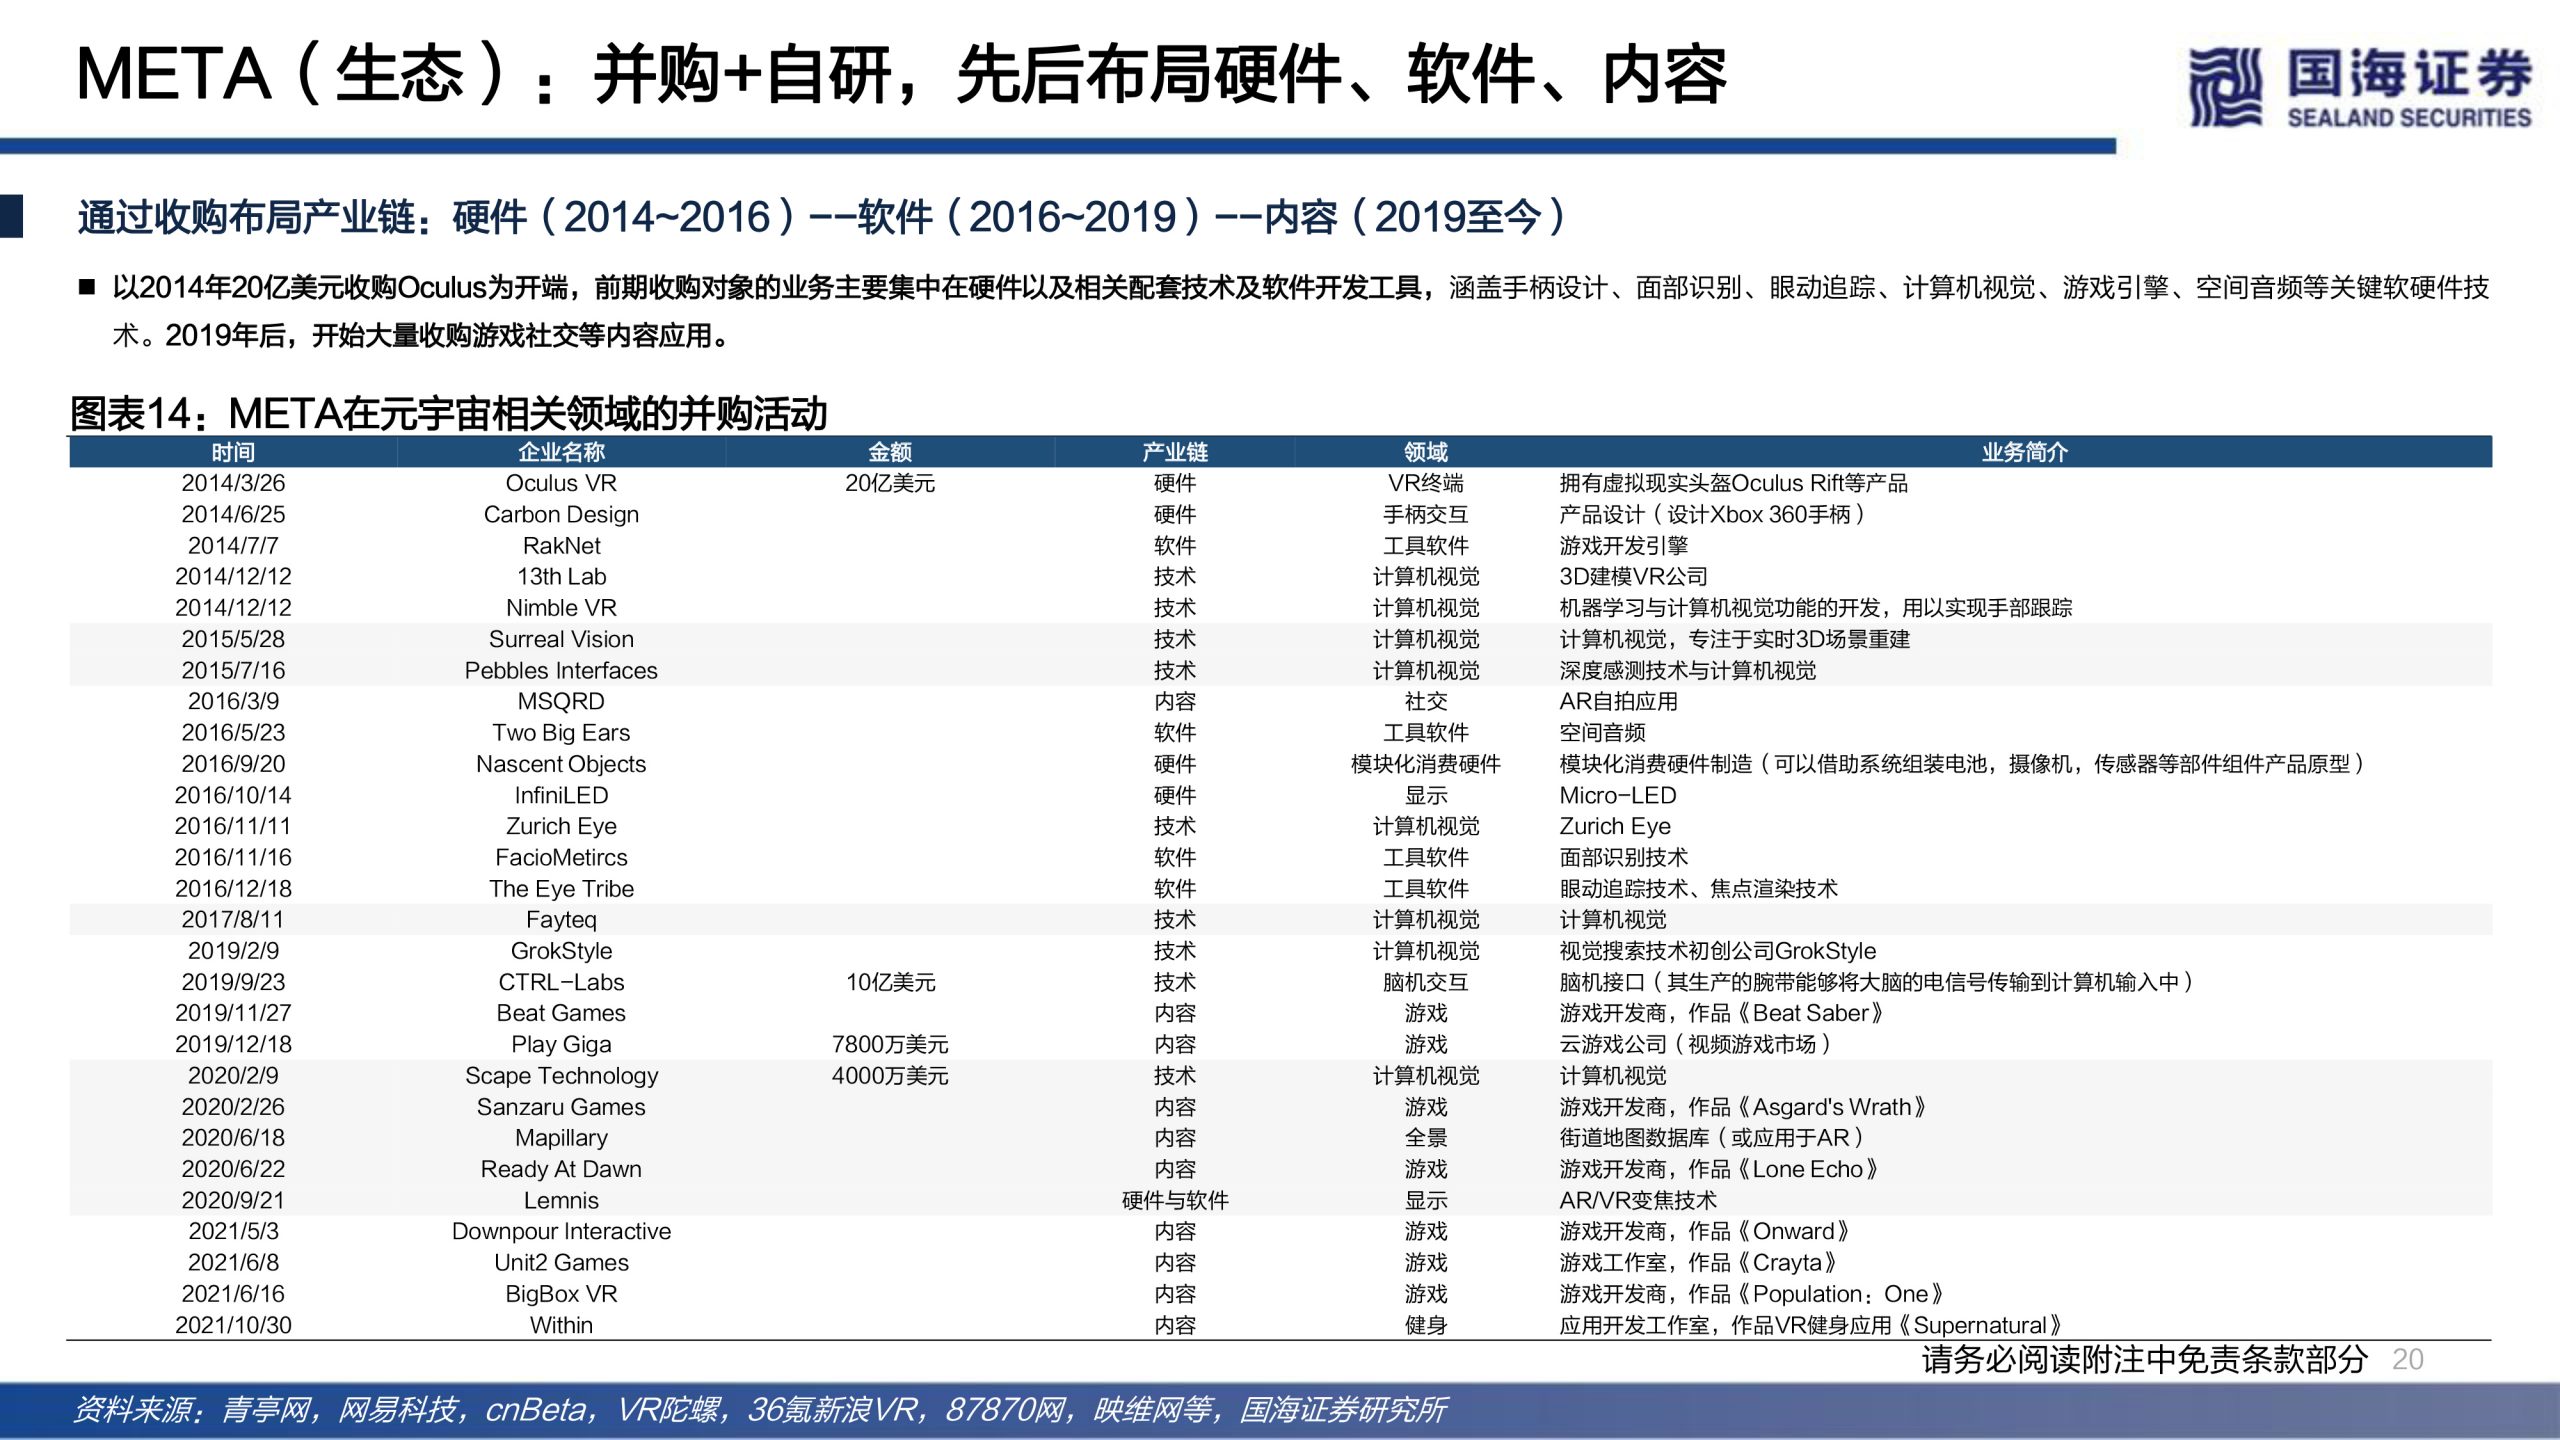The image size is (2560, 1440).
Task: Click the 业务简介 column header
Action: click(2025, 452)
